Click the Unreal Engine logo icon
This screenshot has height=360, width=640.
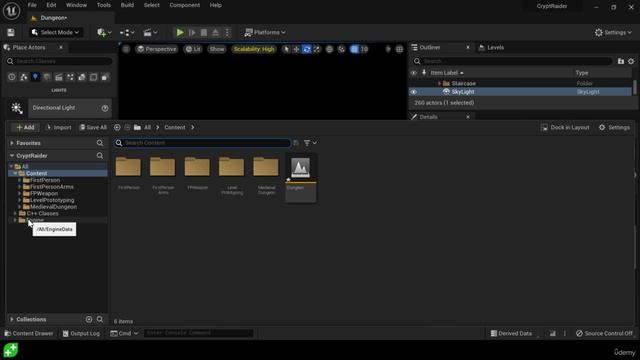(11, 11)
